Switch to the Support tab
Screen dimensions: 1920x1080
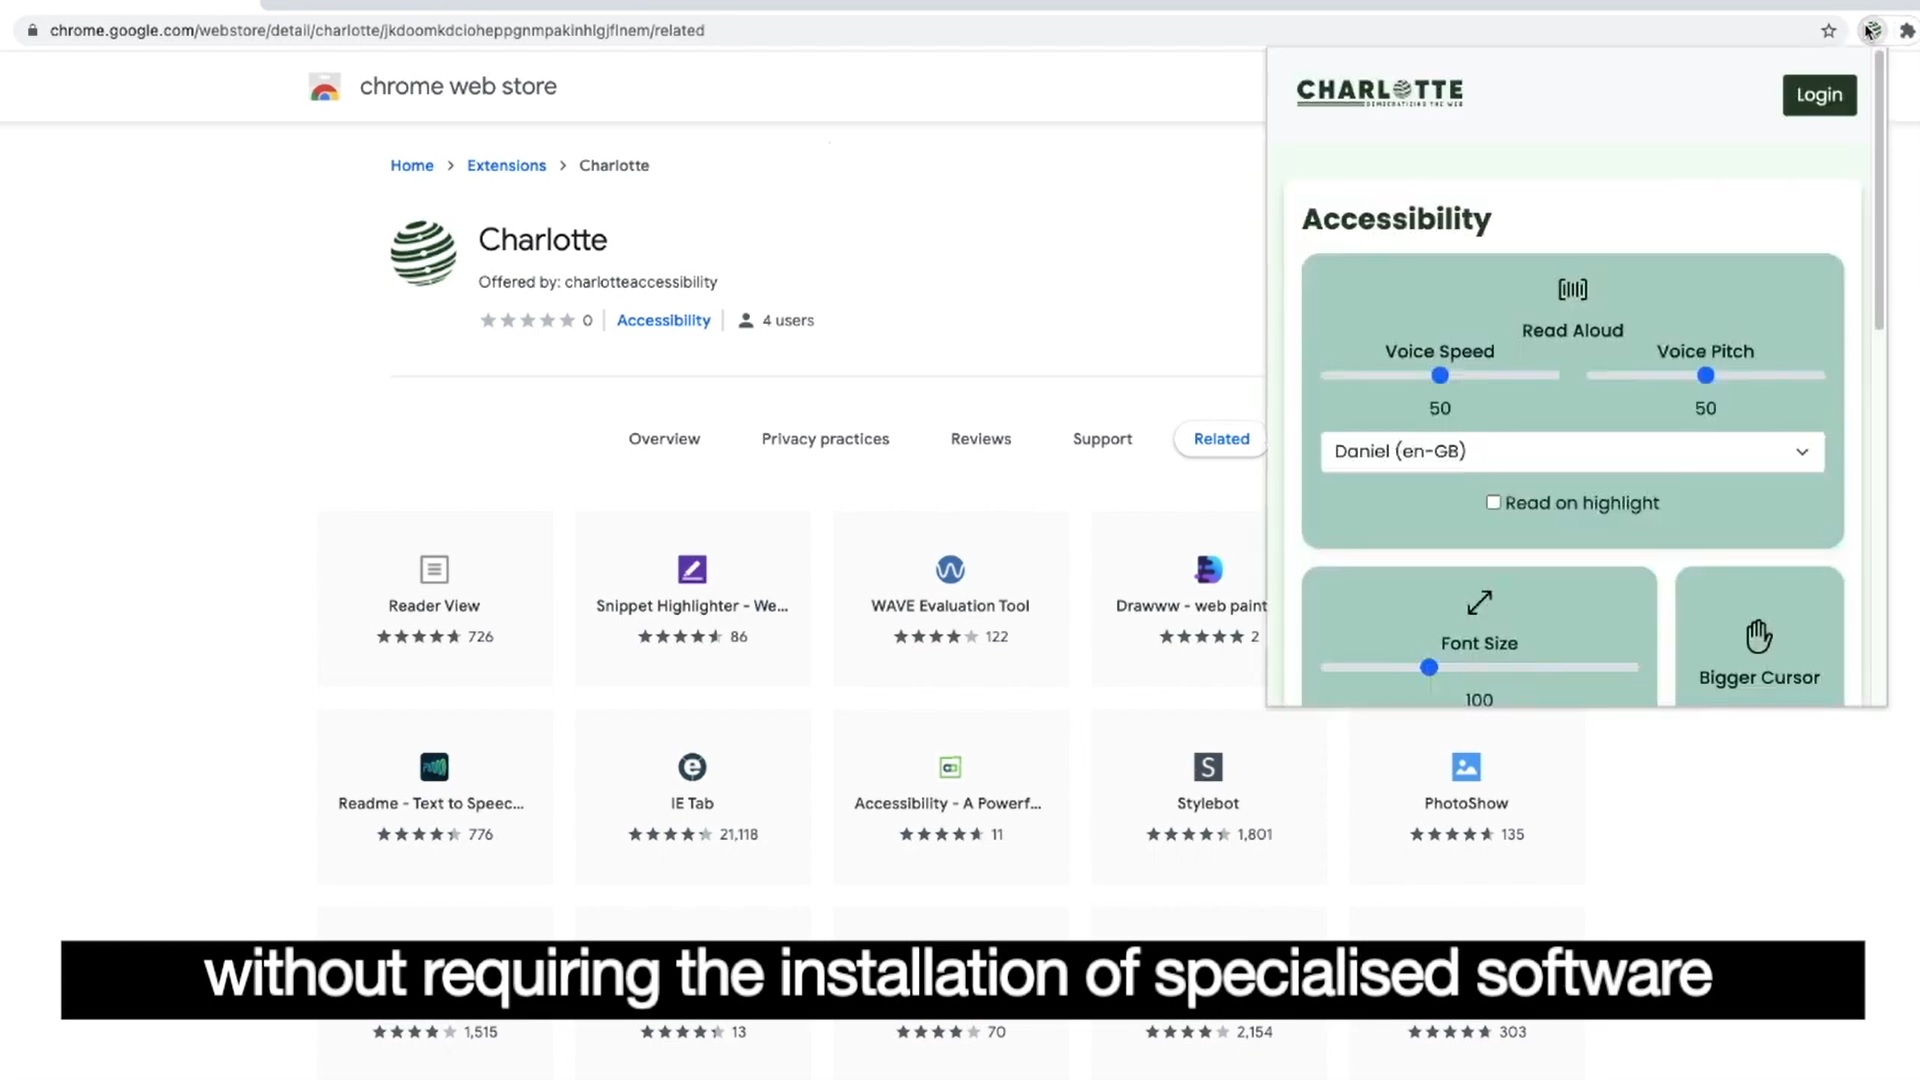[x=1102, y=439]
